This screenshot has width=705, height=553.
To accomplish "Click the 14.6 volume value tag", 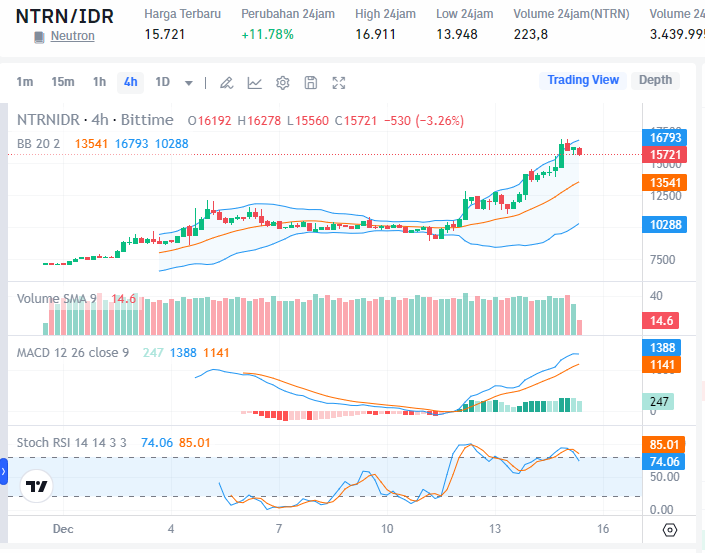I will pyautogui.click(x=660, y=321).
